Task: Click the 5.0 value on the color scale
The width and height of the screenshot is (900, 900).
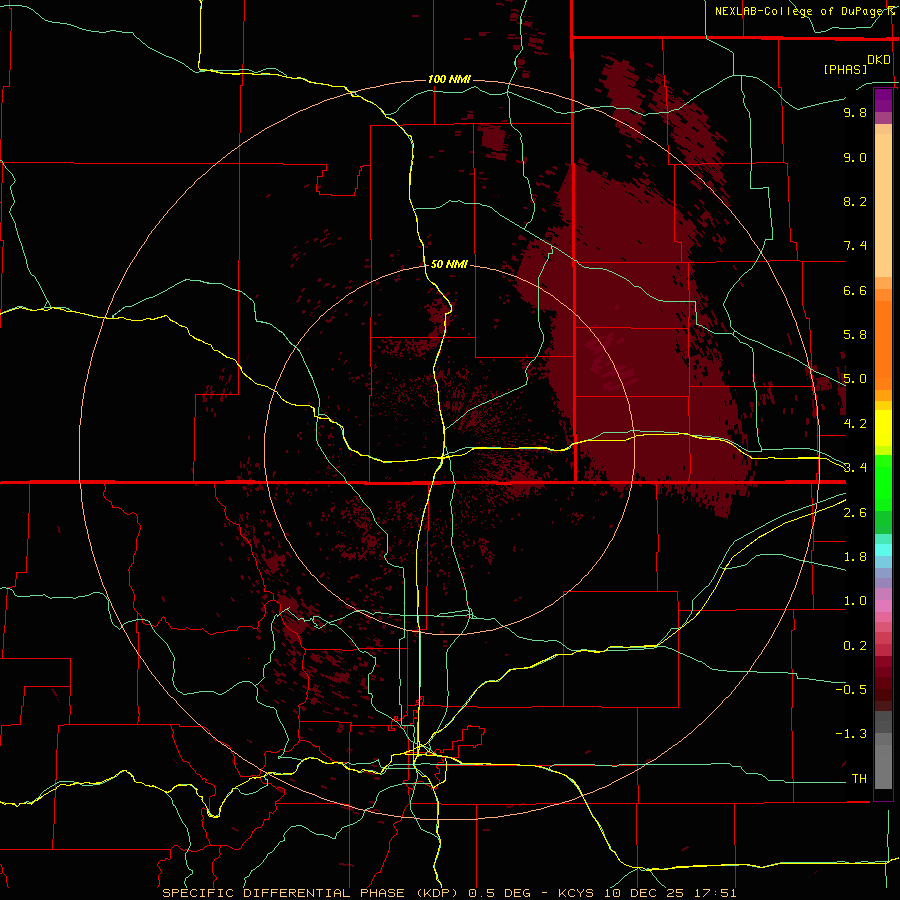Action: click(855, 379)
